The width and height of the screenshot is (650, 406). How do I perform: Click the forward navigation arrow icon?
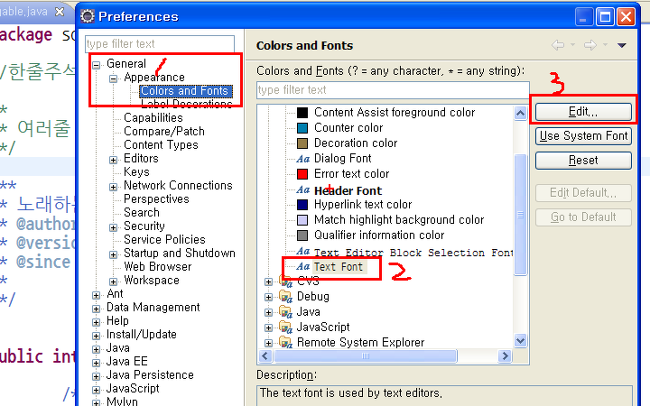(590, 45)
